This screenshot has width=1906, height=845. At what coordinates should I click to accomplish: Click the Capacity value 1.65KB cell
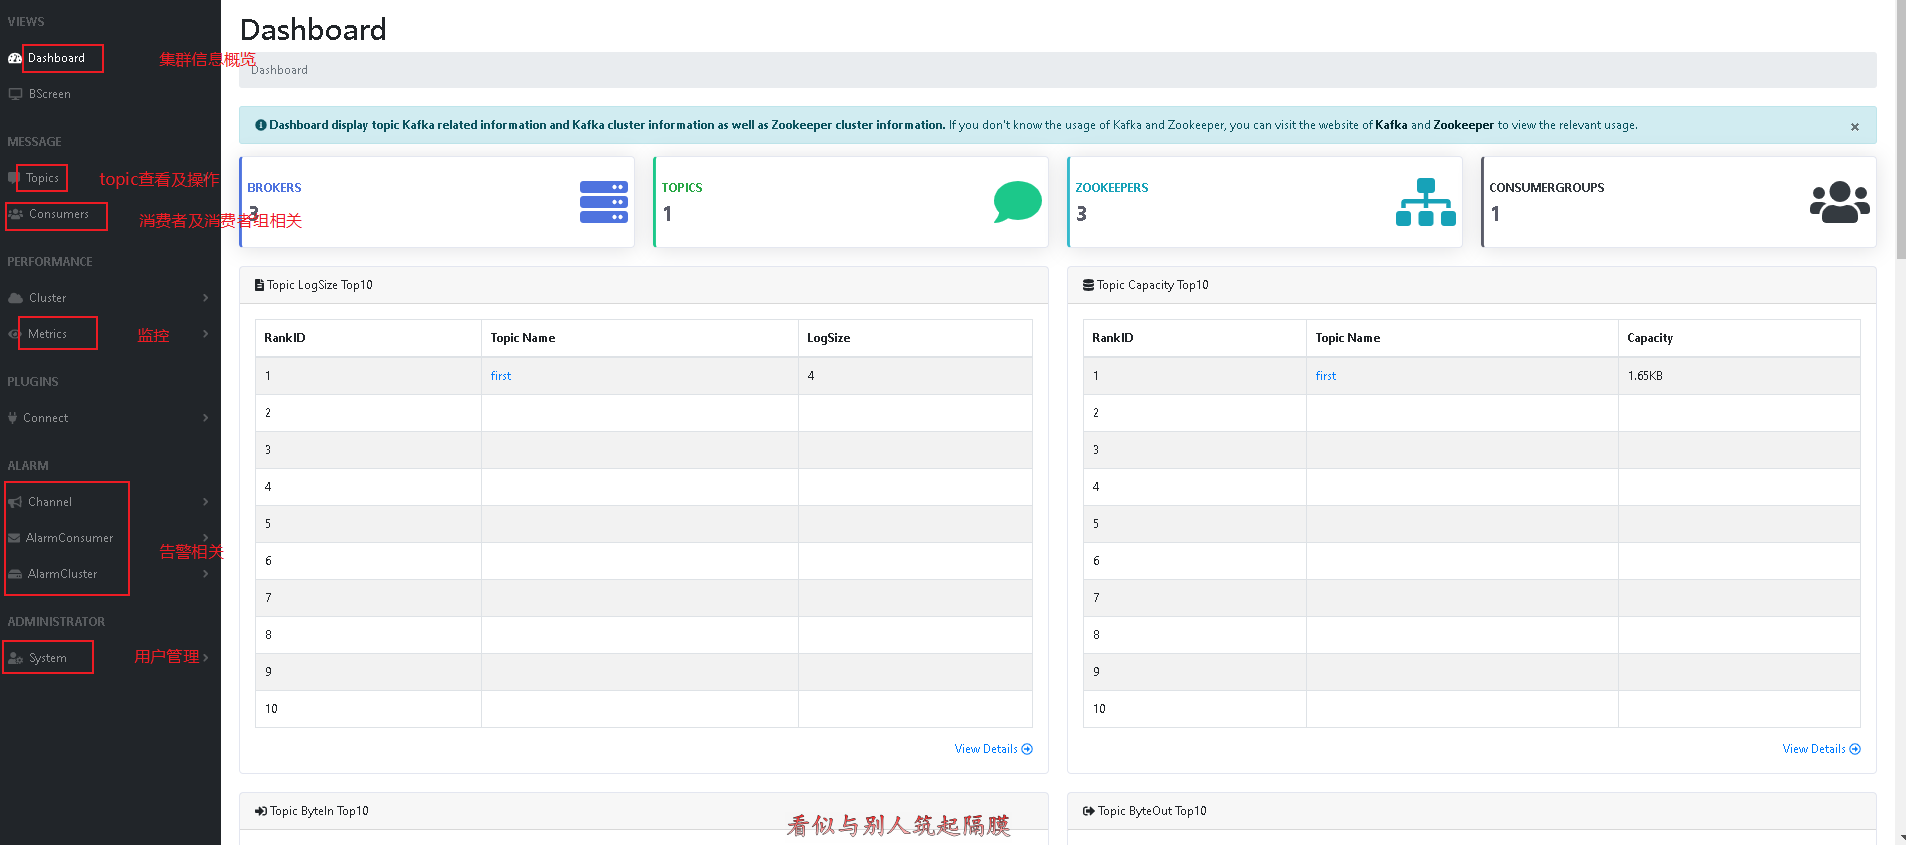point(1739,376)
